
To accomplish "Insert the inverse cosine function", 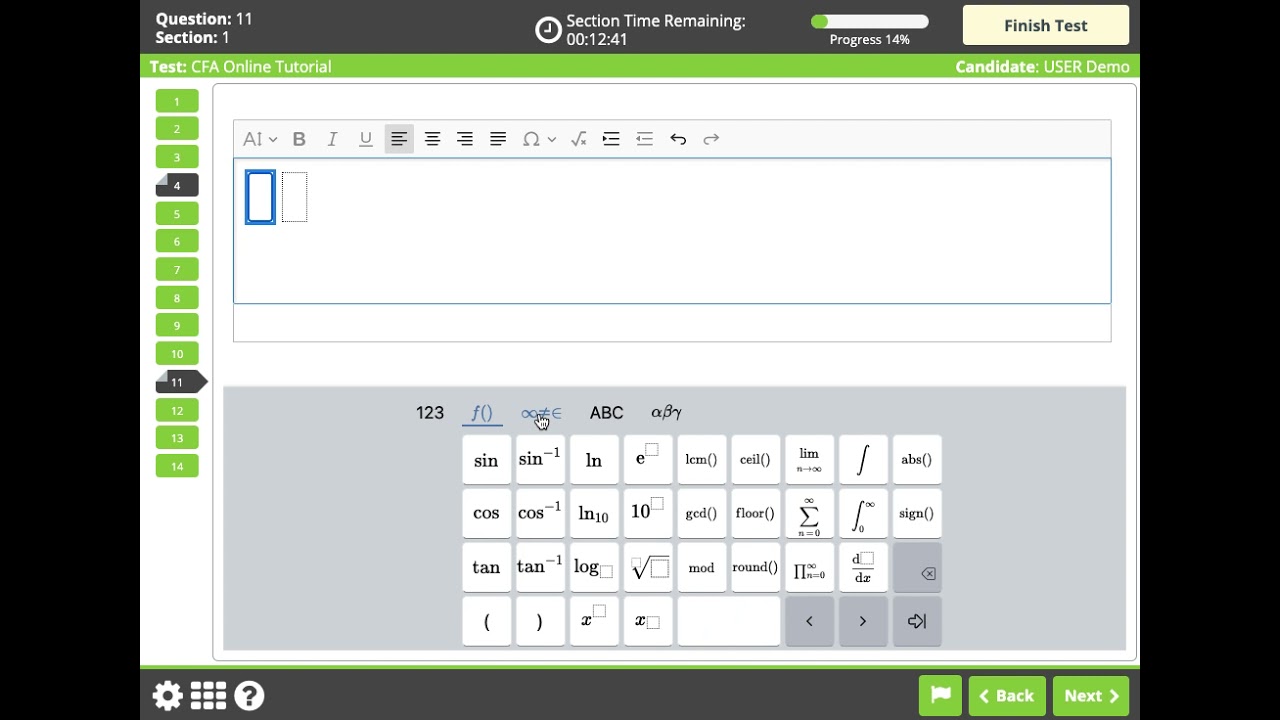I will (x=540, y=514).
